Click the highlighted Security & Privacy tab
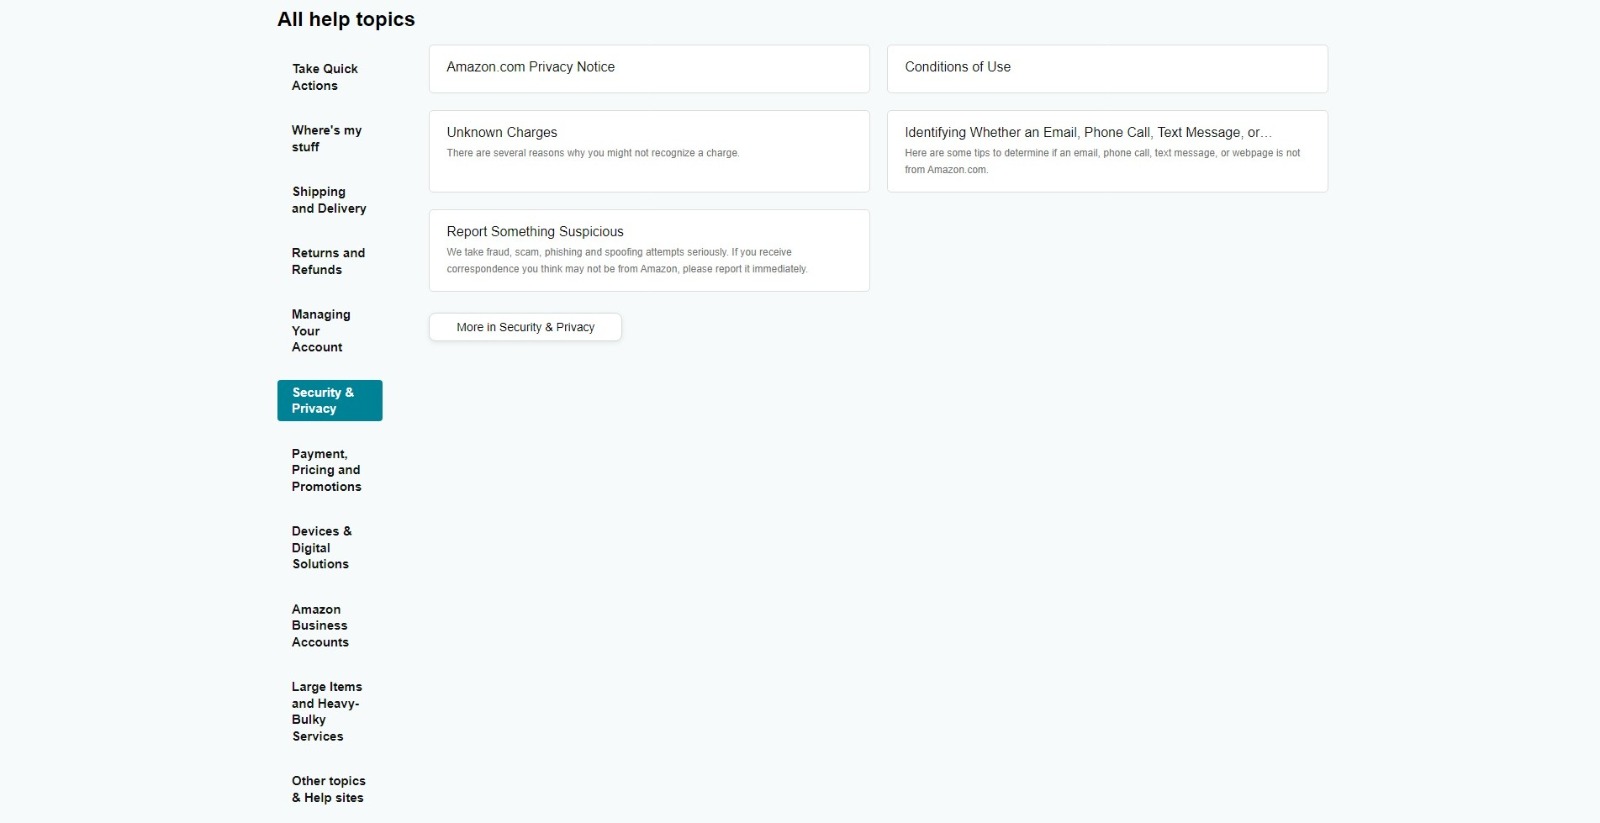The height and width of the screenshot is (823, 1600). click(x=329, y=400)
